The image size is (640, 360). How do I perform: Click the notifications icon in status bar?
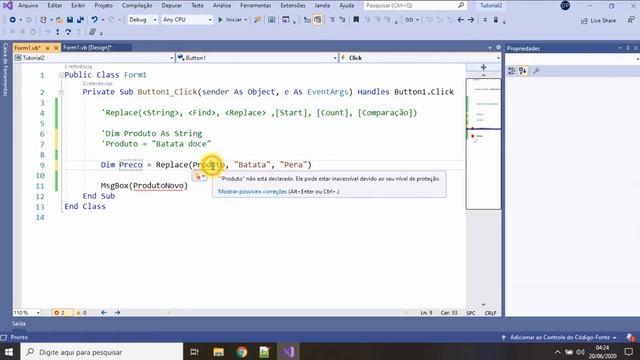[x=631, y=338]
